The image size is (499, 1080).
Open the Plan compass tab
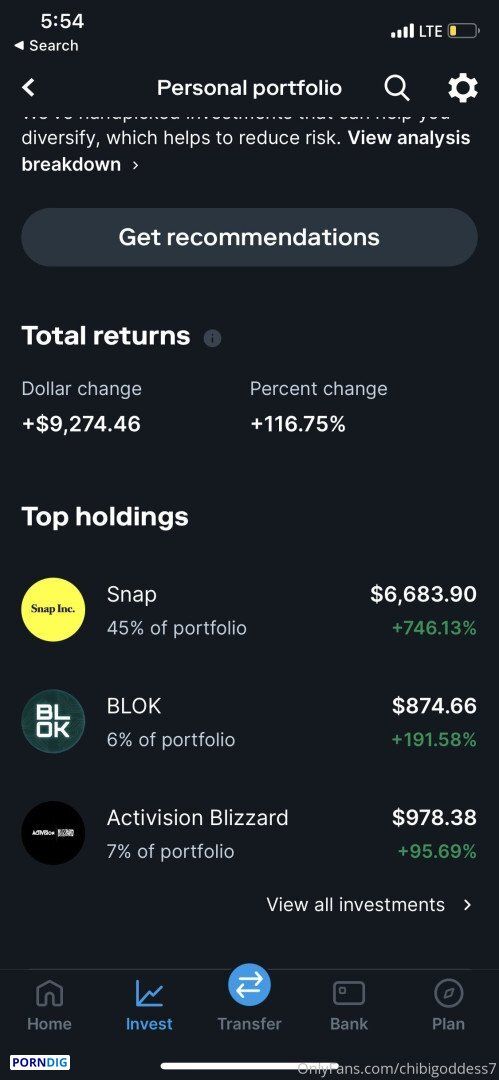tap(448, 1006)
